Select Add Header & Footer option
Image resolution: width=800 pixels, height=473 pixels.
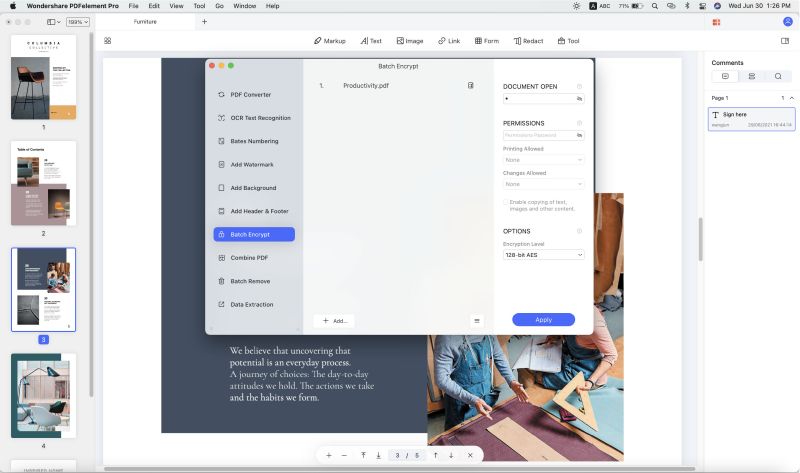(254, 211)
